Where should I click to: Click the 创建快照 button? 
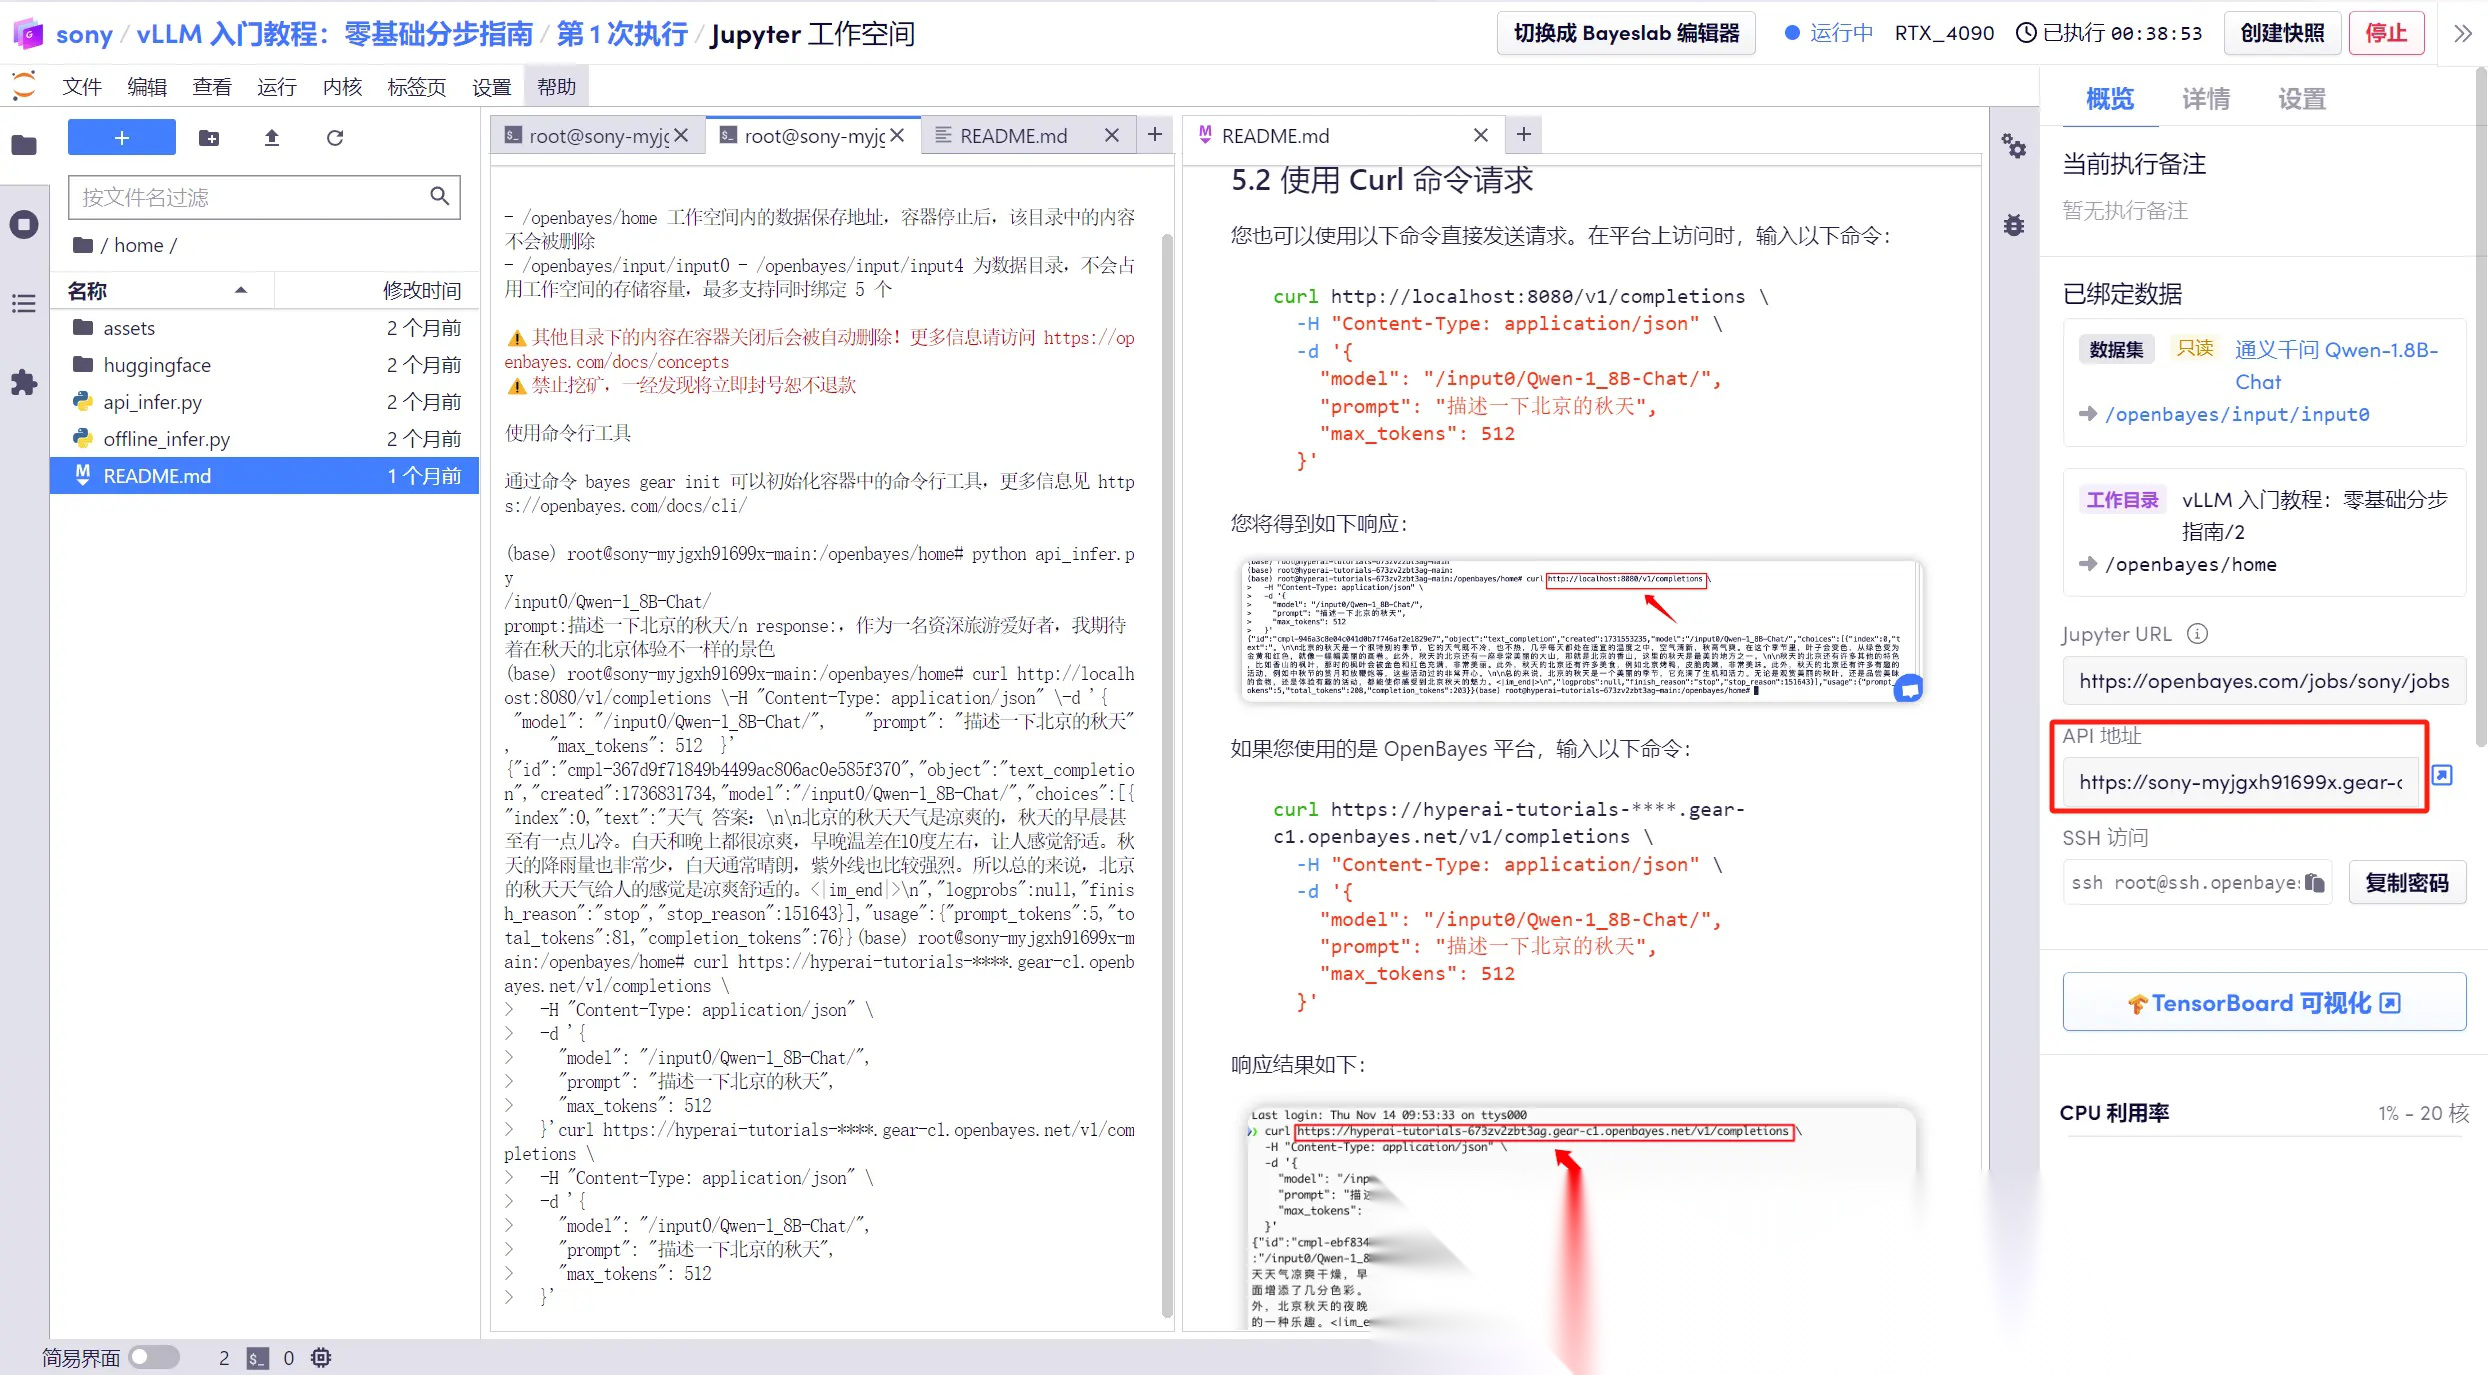[2282, 33]
